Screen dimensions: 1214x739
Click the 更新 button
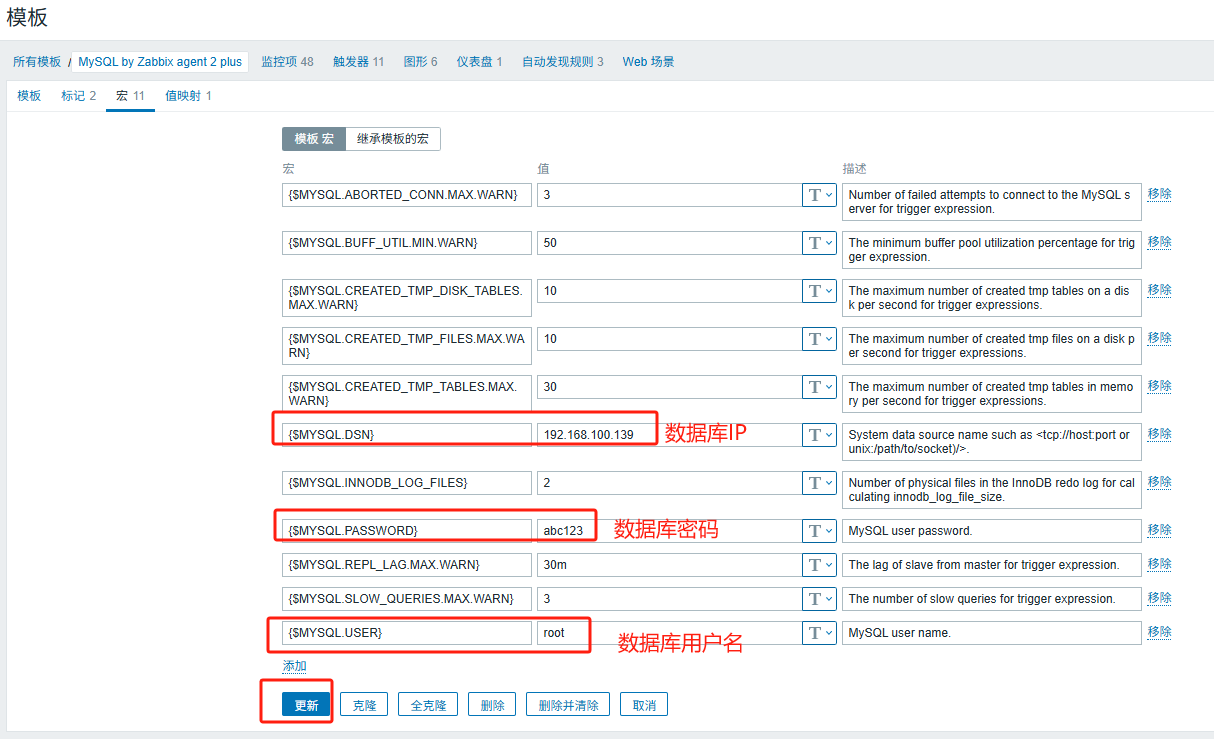tap(306, 705)
